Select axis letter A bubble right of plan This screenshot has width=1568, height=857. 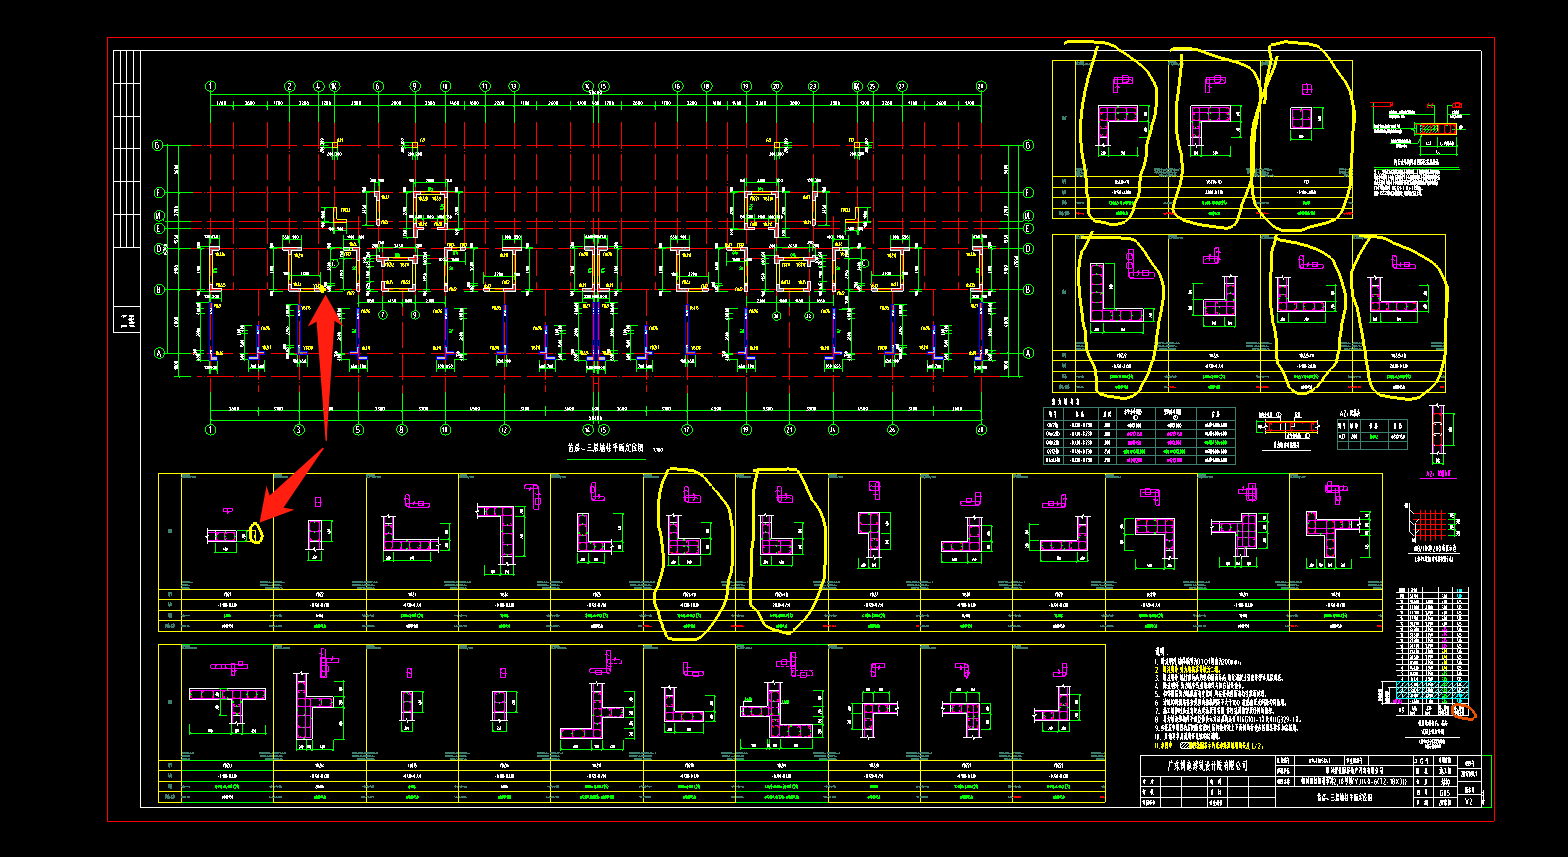point(1029,353)
